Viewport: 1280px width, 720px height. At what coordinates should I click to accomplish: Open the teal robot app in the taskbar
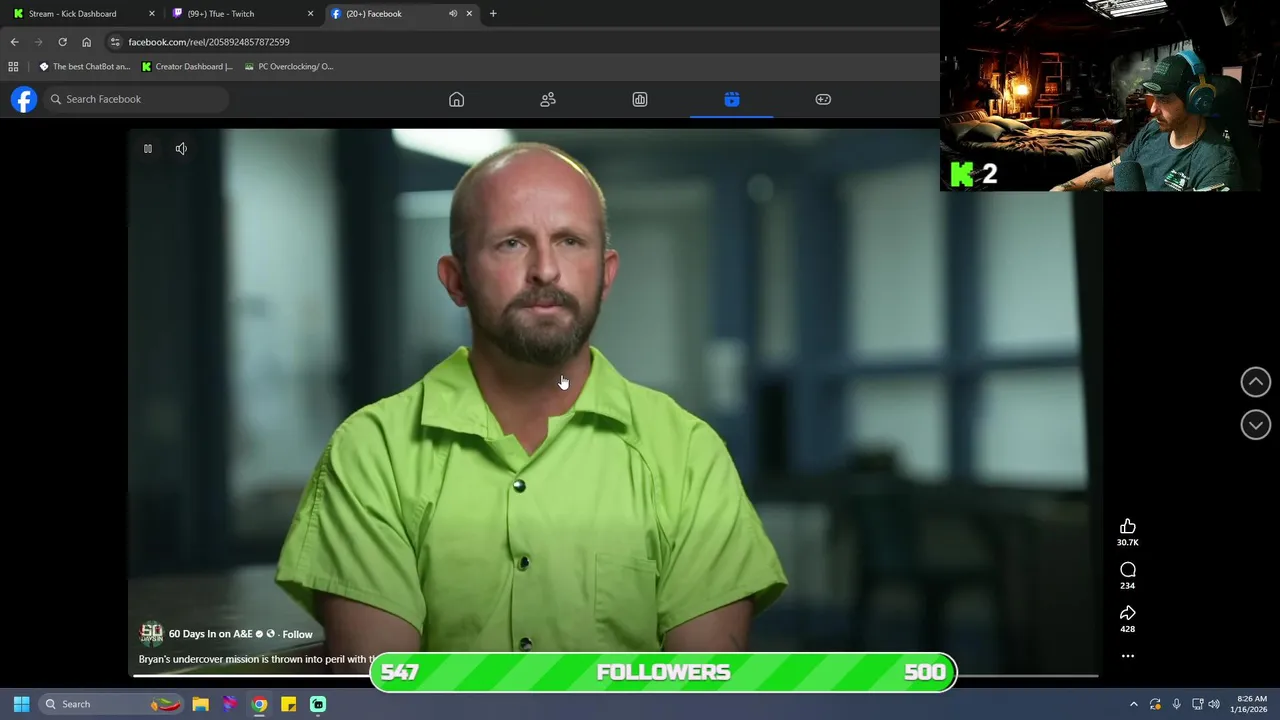click(318, 704)
